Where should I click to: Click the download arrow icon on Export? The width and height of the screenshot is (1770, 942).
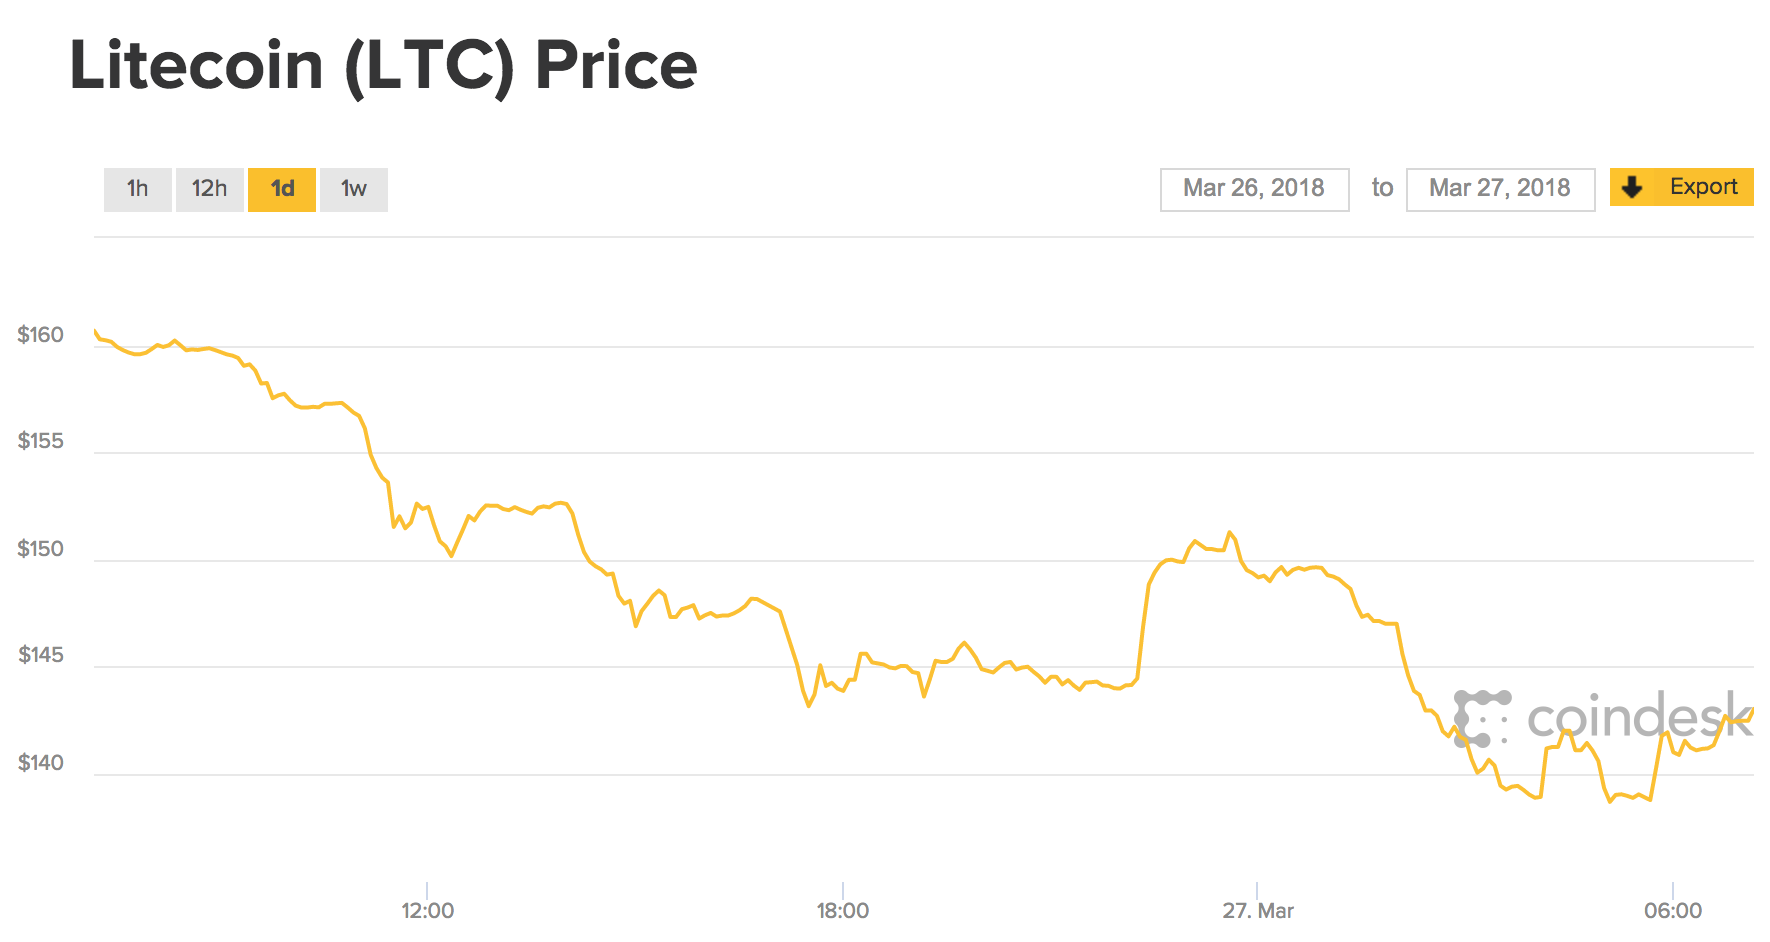pos(1633,187)
